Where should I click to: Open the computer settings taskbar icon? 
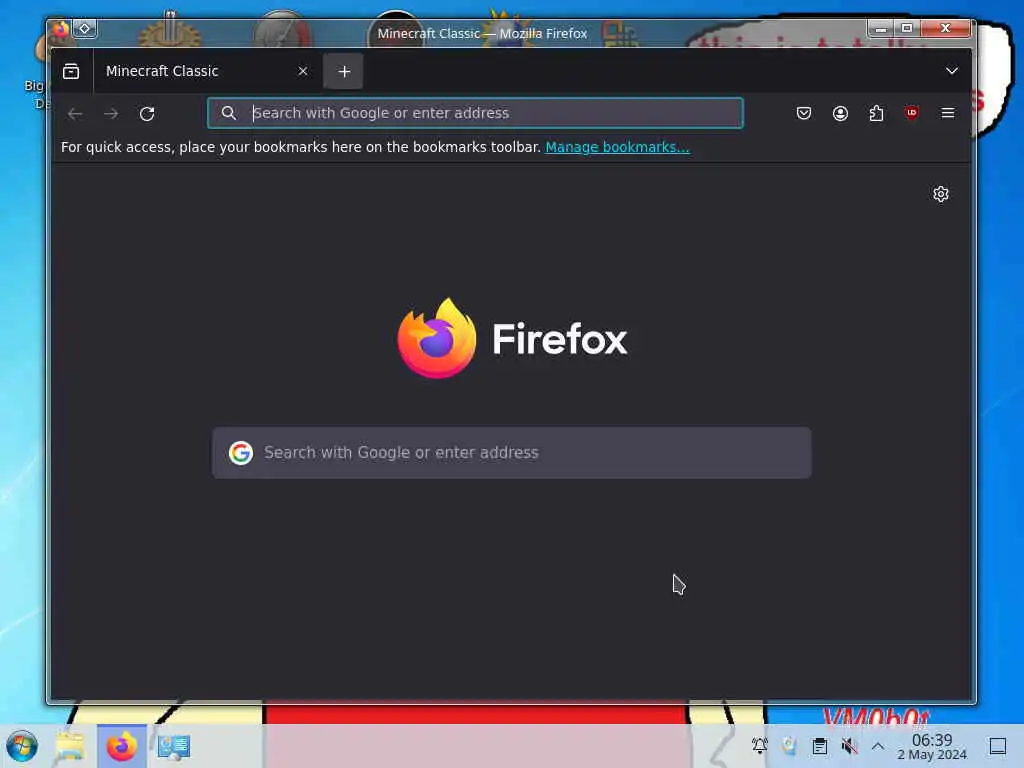(174, 746)
